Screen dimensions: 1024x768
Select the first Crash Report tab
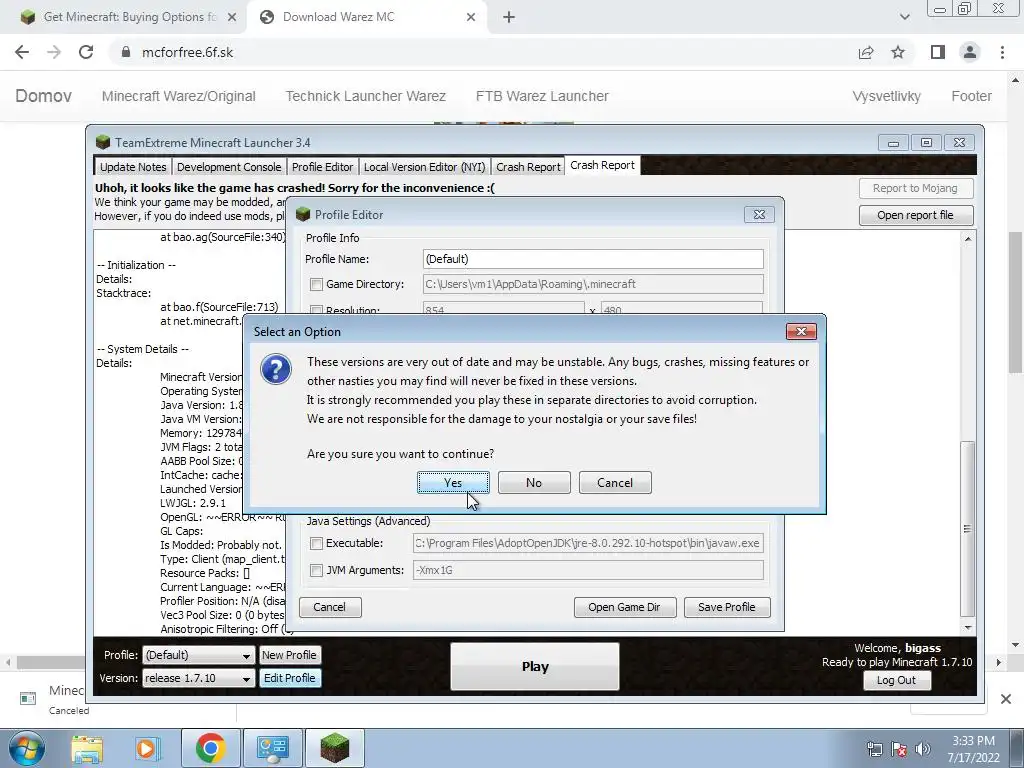[x=528, y=167]
